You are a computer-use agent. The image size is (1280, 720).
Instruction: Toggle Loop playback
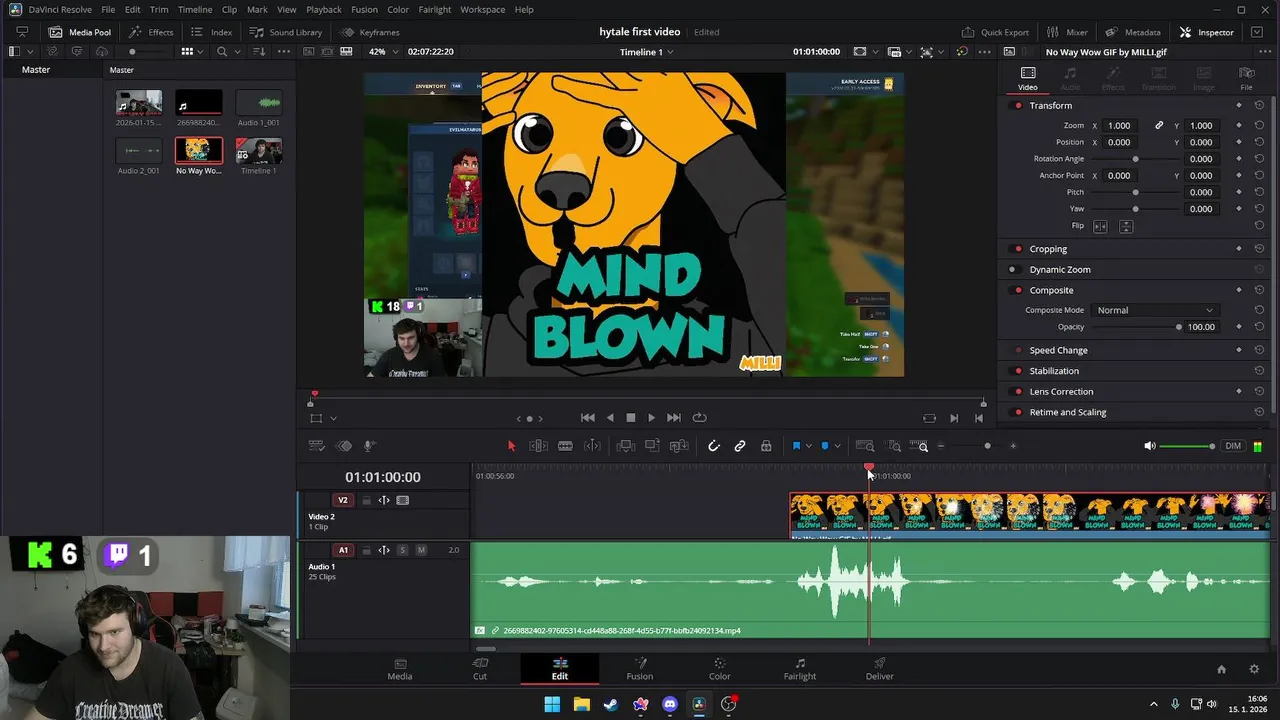coord(700,418)
